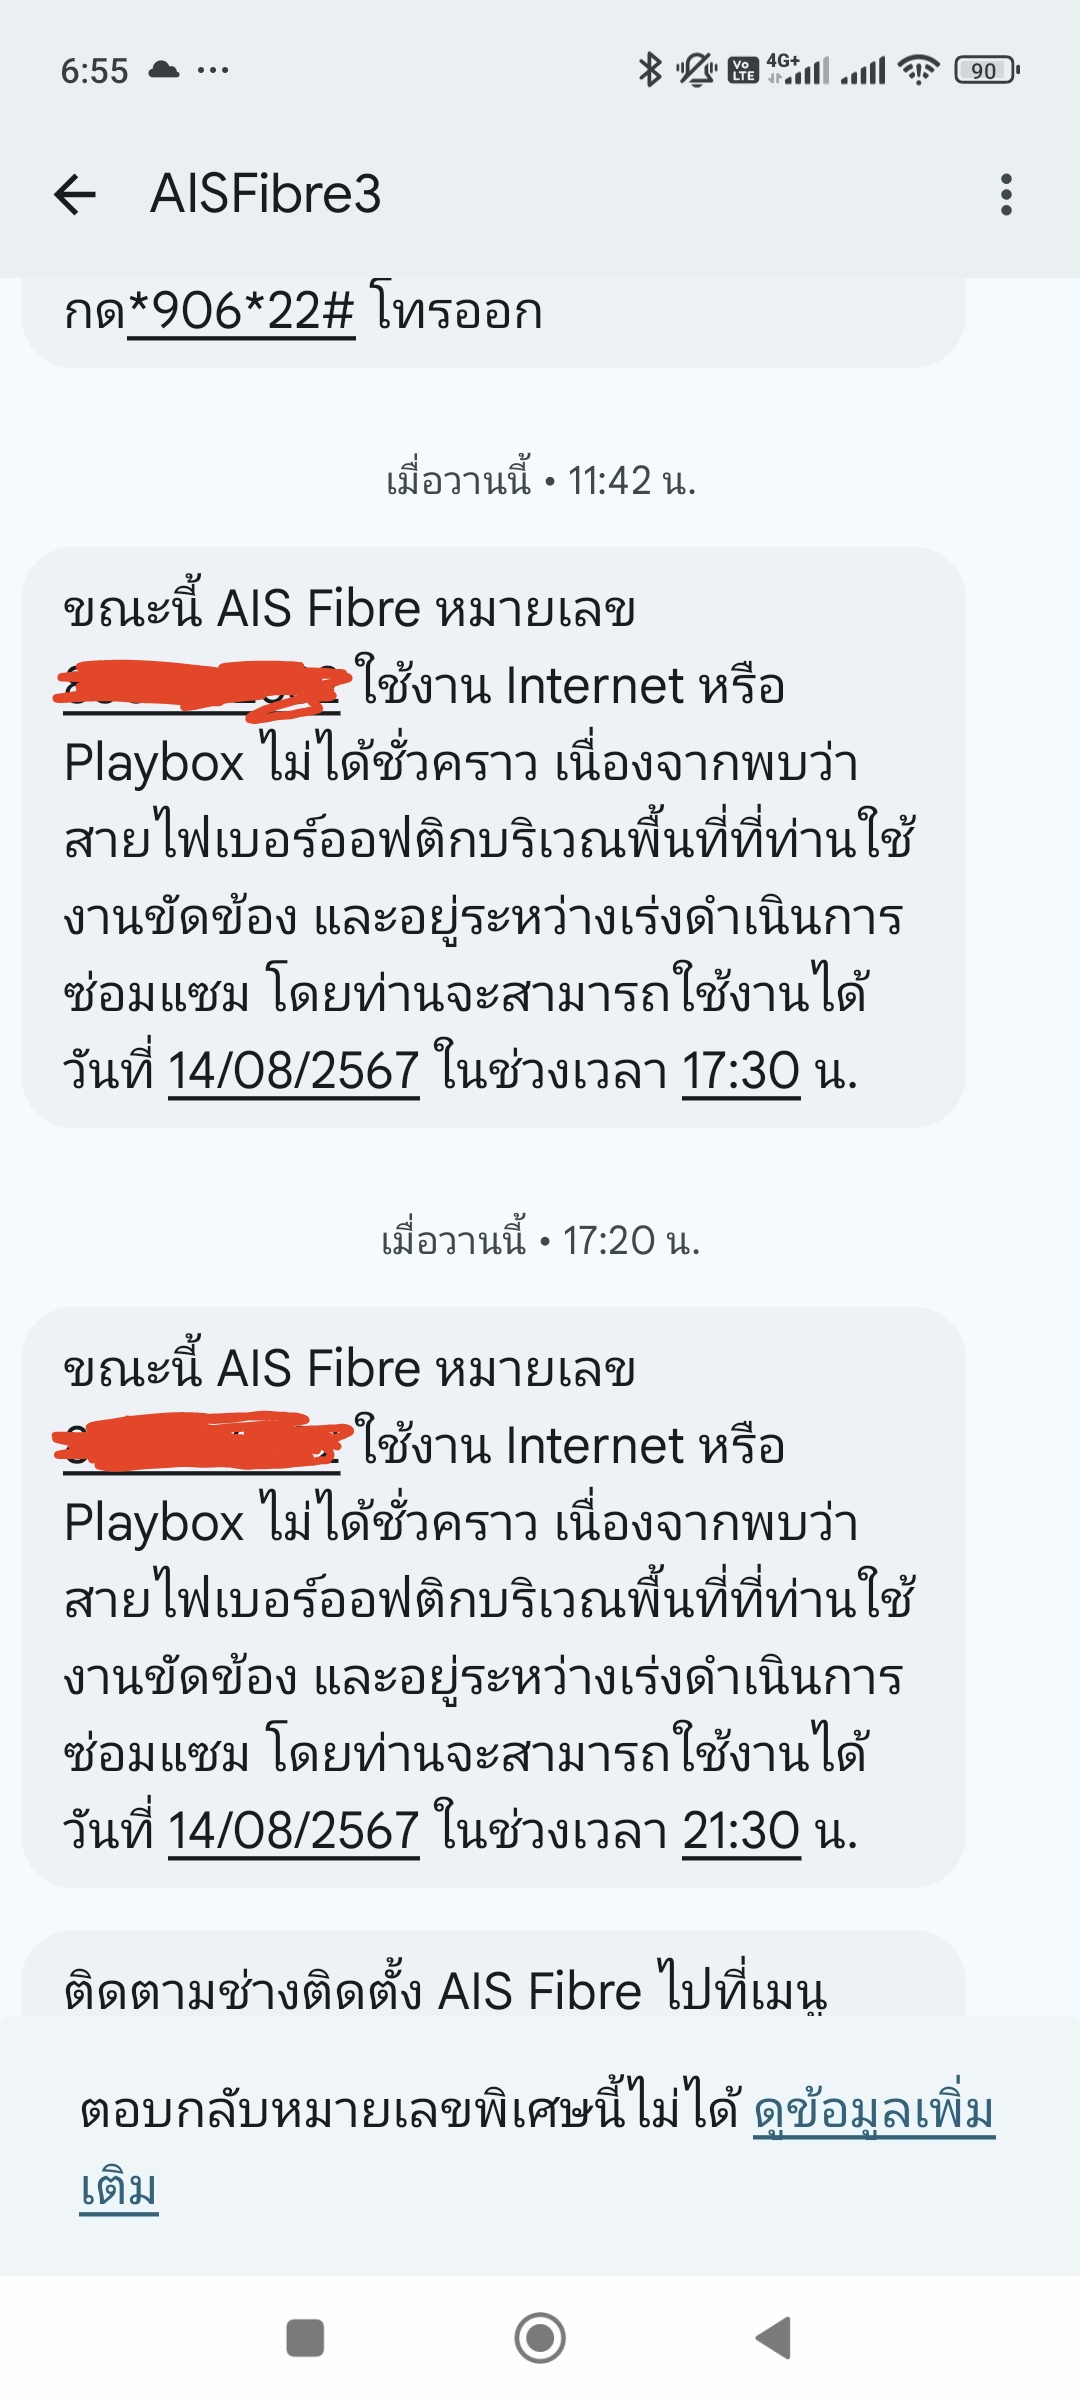The image size is (1080, 2400).
Task: Tap the triangle back navigation button
Action: (x=773, y=2338)
